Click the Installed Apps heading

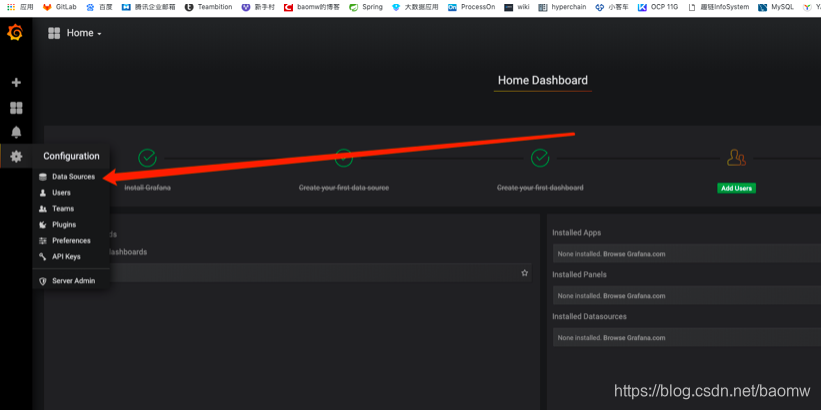point(576,232)
